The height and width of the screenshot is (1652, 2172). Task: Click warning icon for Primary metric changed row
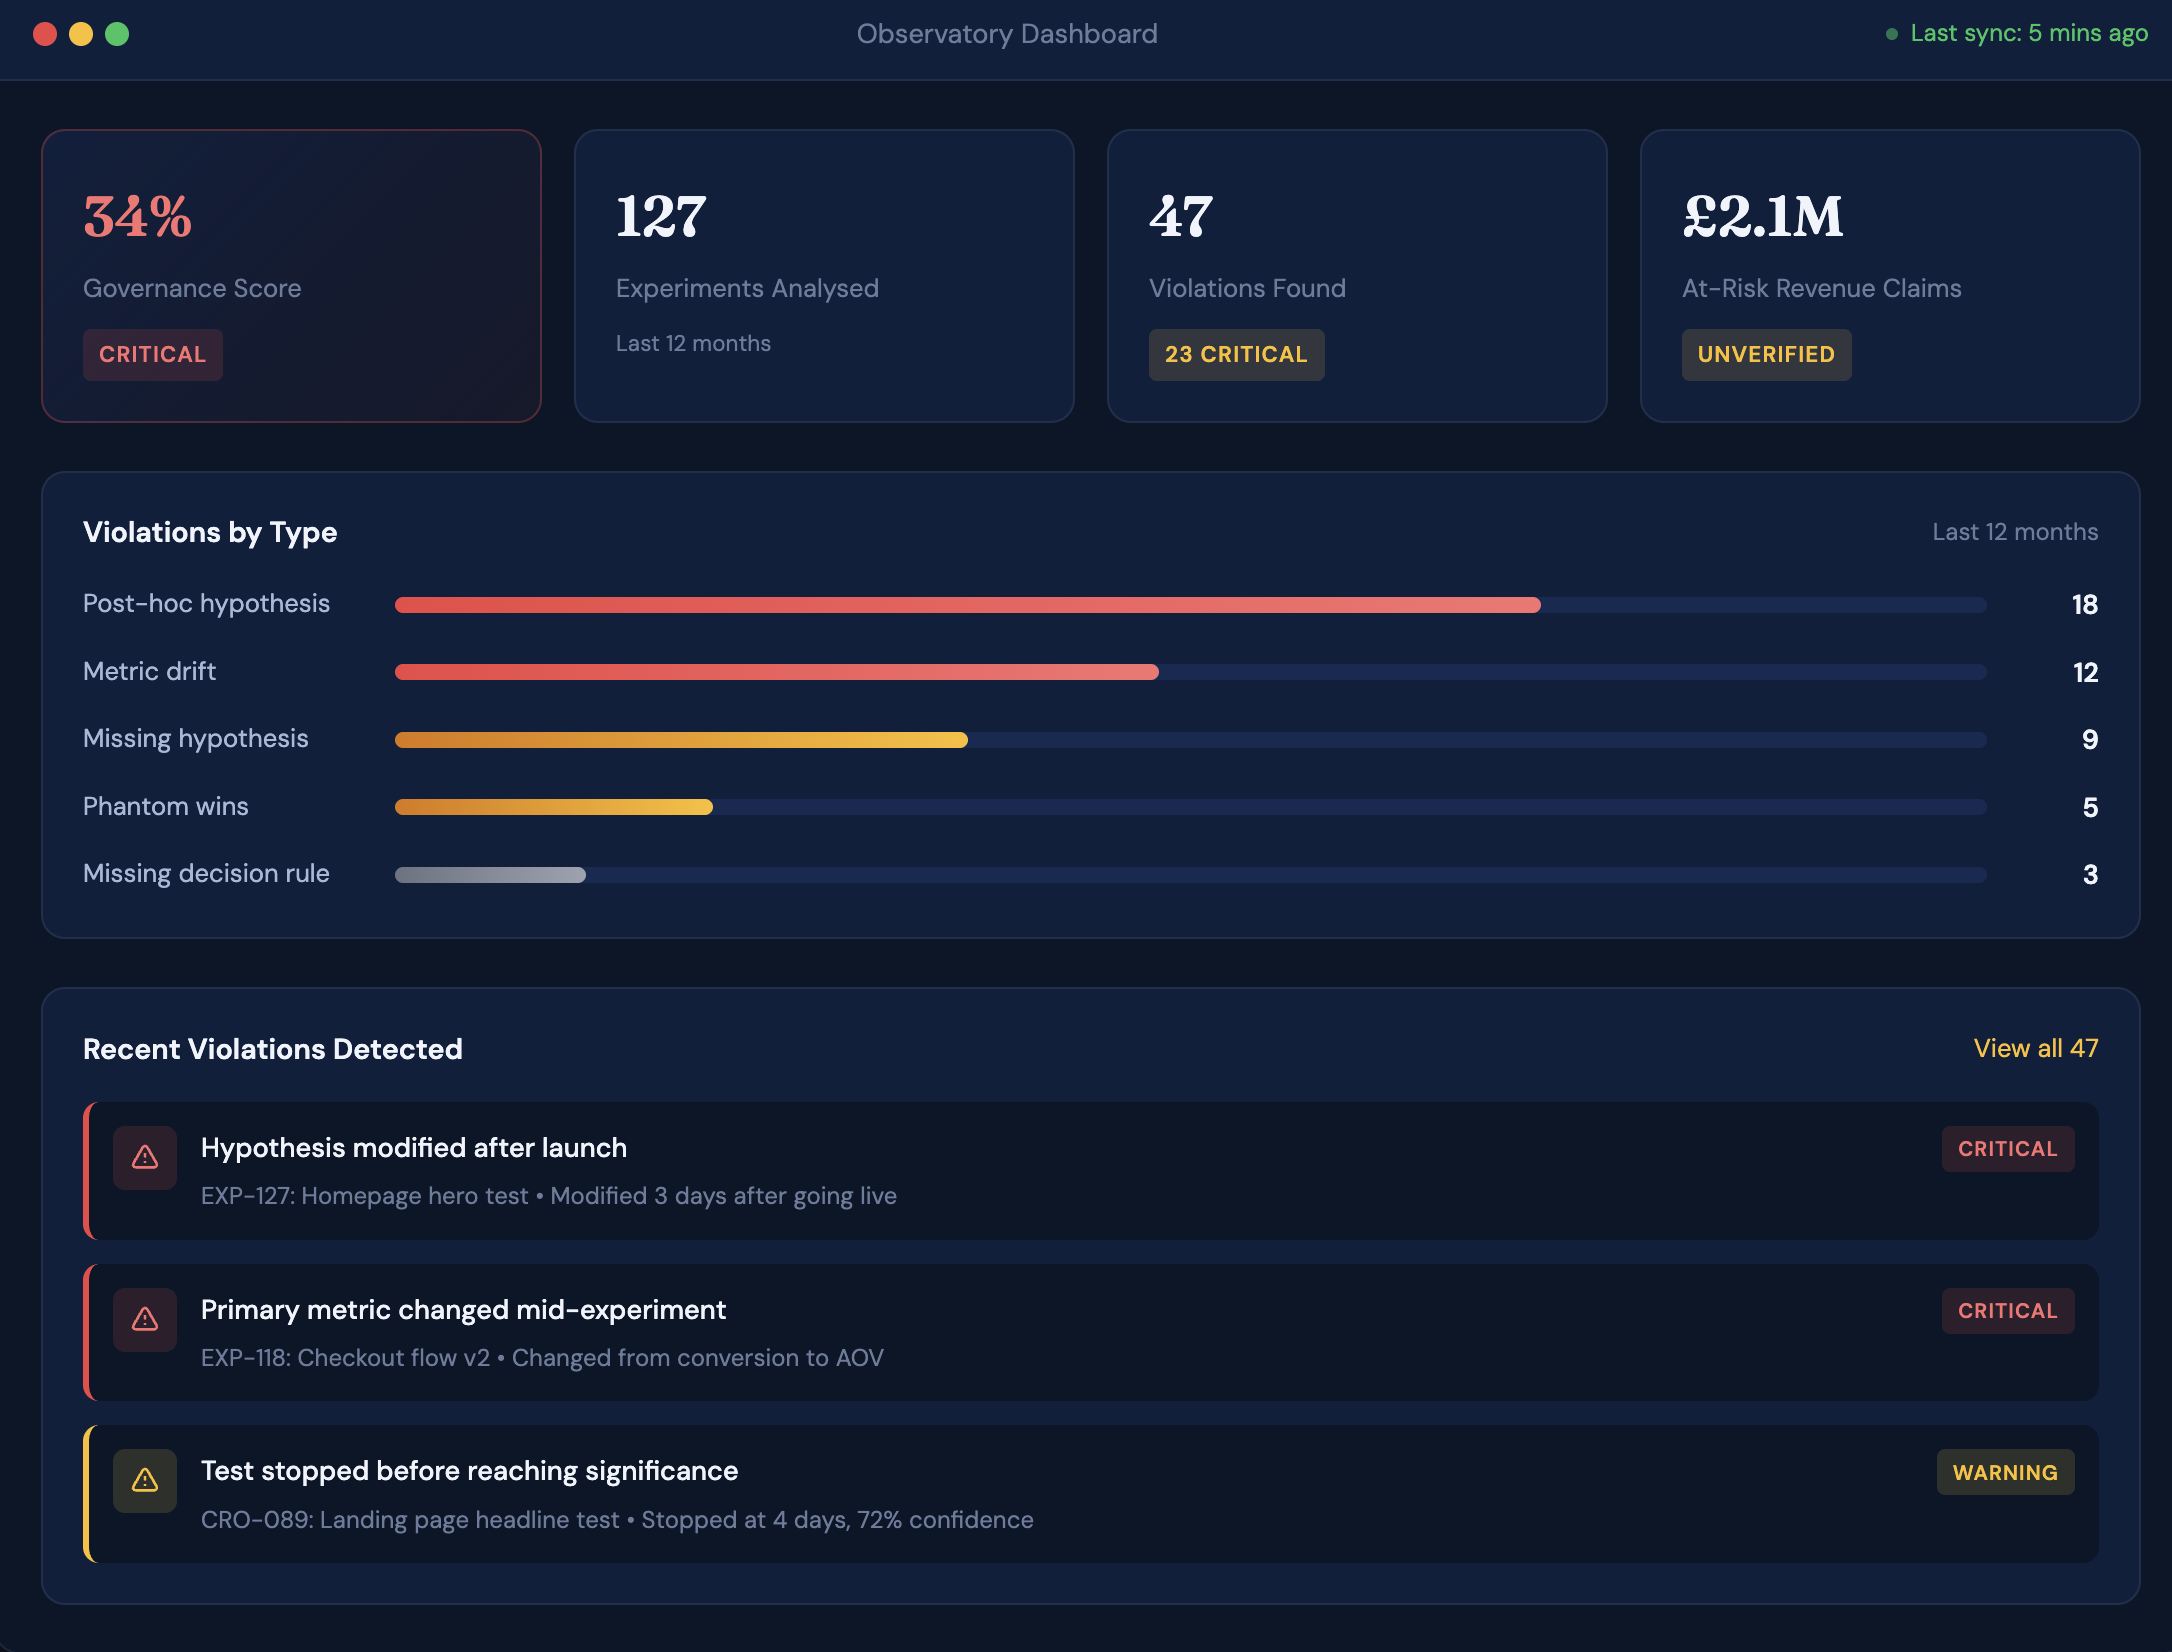click(x=145, y=1319)
